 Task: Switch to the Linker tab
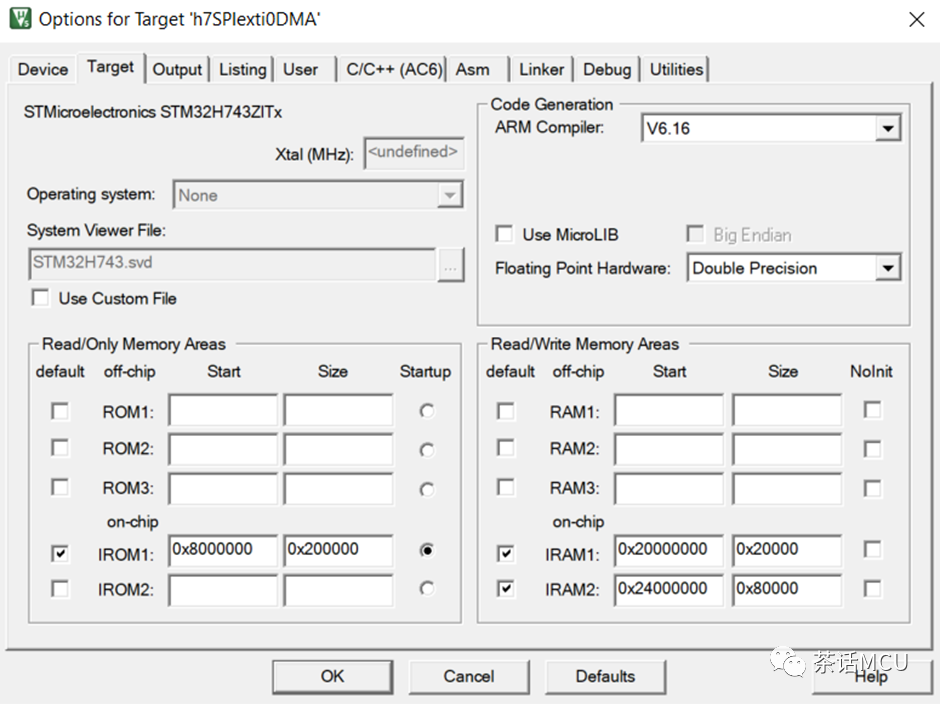click(x=541, y=70)
